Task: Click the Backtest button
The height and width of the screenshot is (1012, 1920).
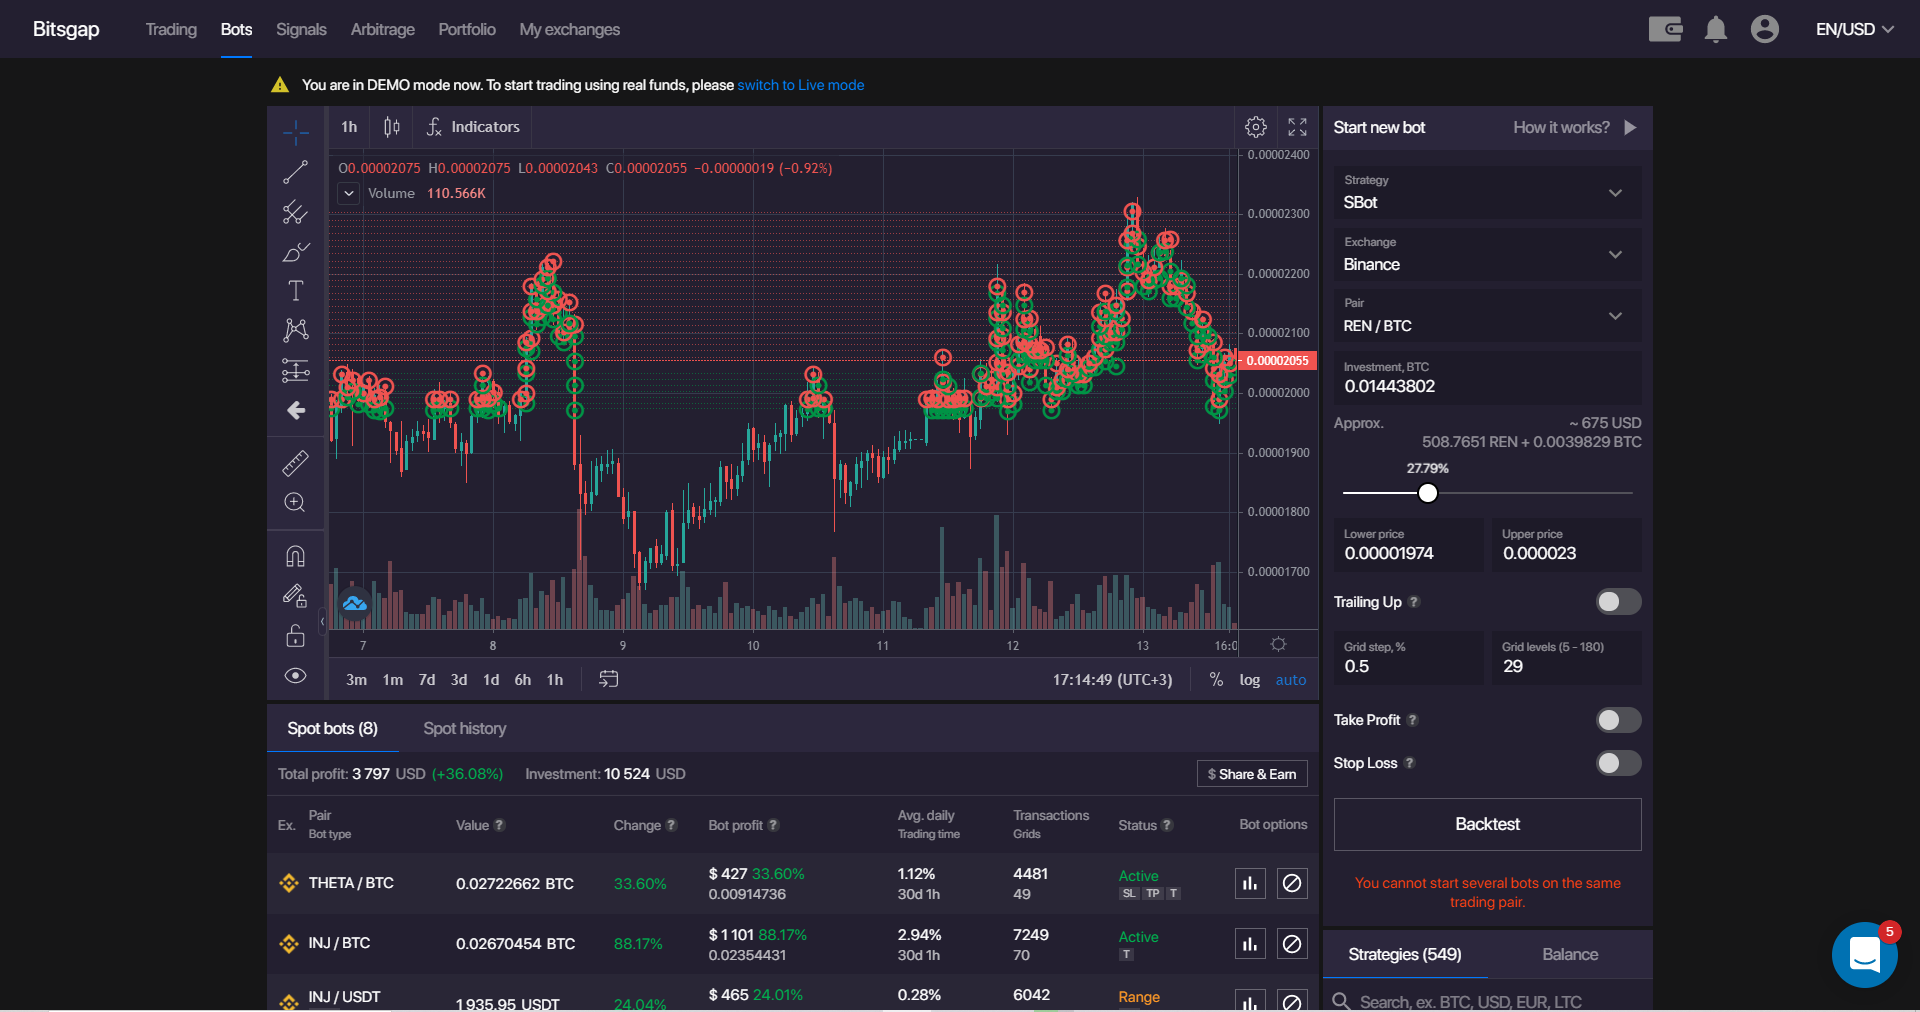Action: pyautogui.click(x=1487, y=824)
